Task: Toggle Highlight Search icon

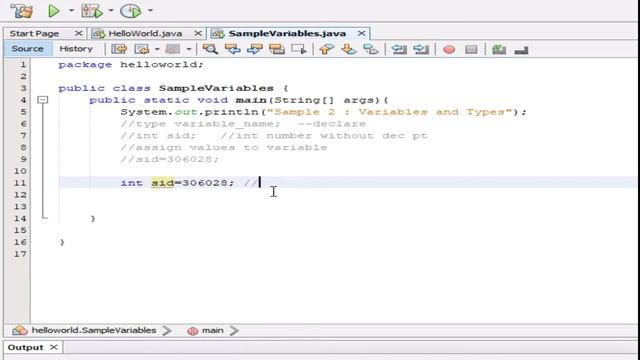Action: click(x=277, y=49)
